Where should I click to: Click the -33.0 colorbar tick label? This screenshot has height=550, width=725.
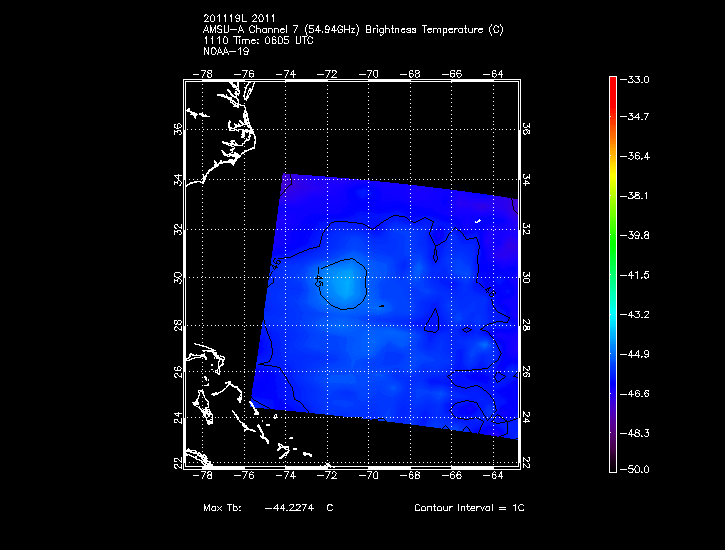click(x=635, y=80)
